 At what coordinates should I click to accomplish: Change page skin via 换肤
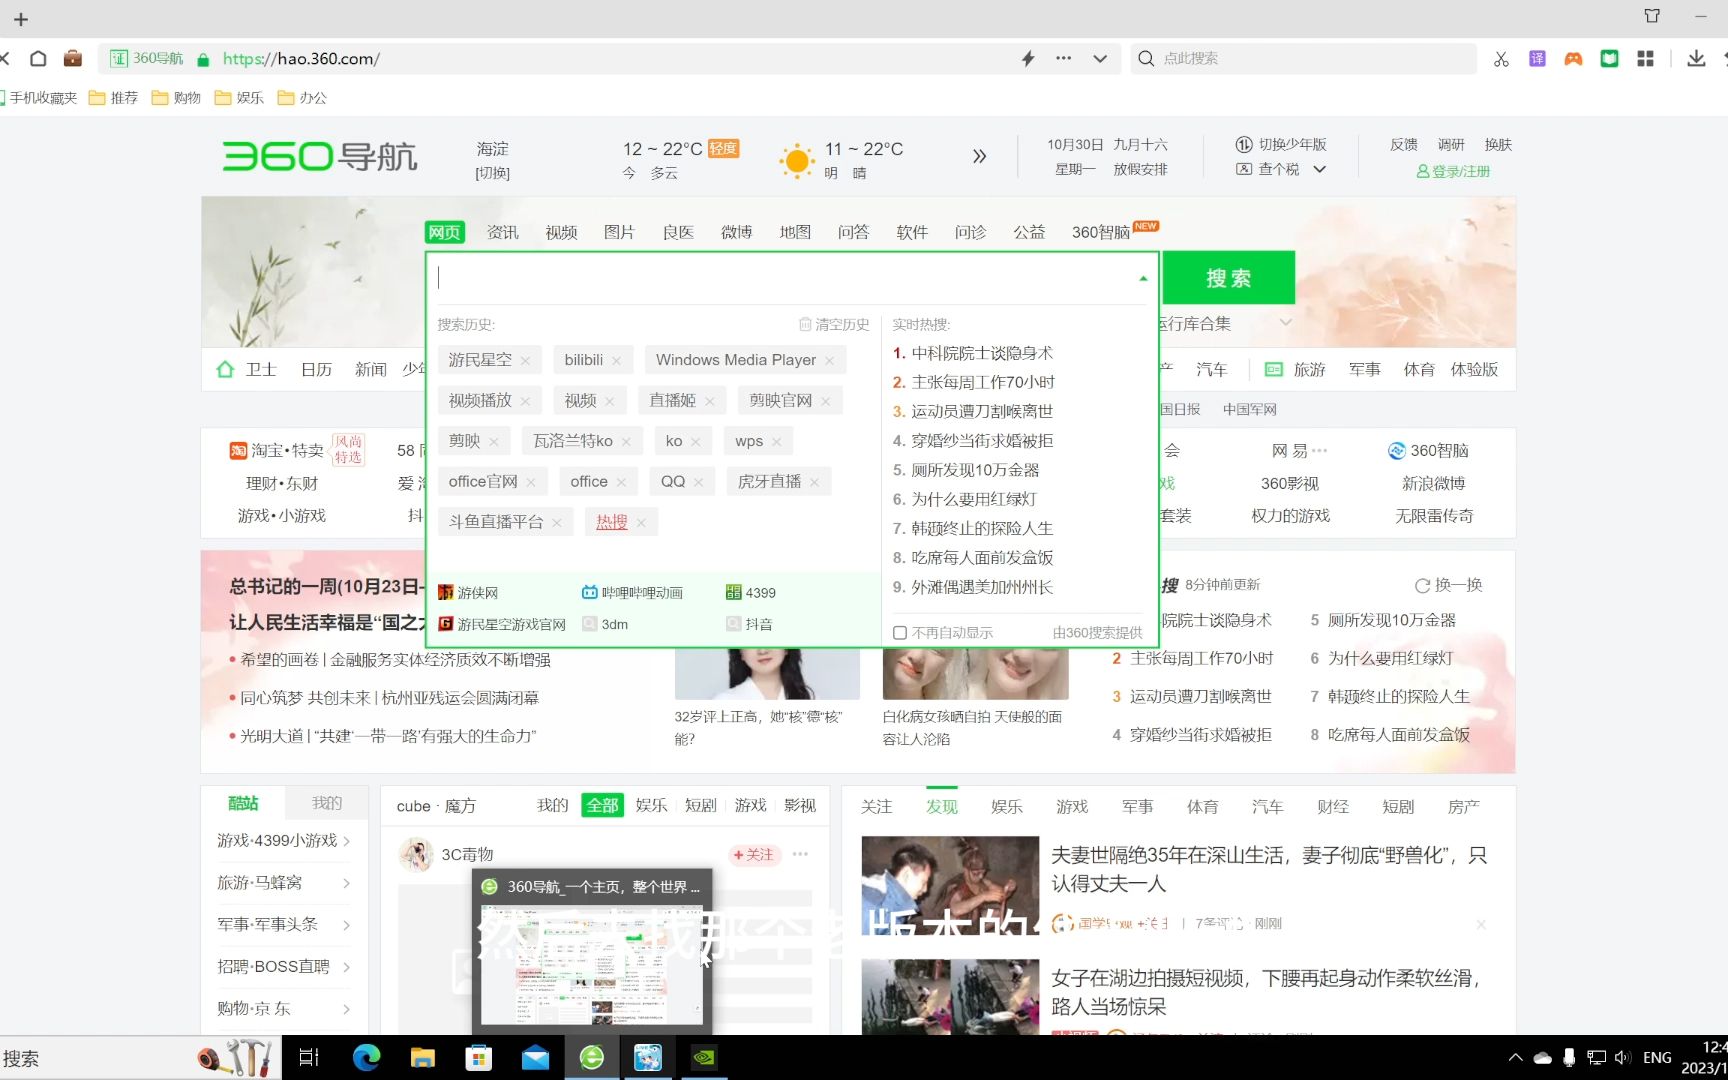coord(1499,143)
